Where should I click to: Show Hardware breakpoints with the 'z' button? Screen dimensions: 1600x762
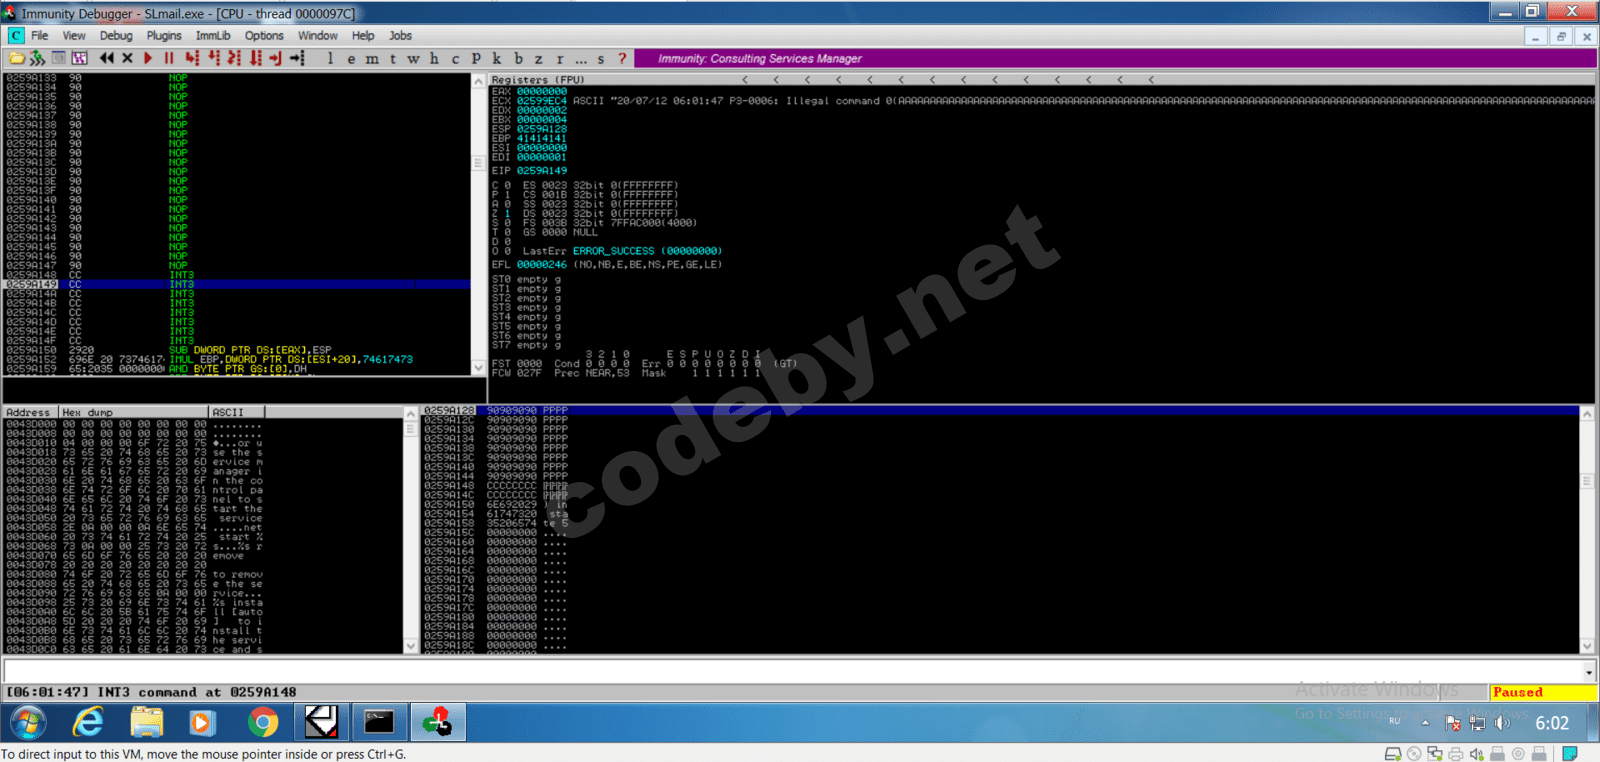(x=539, y=59)
